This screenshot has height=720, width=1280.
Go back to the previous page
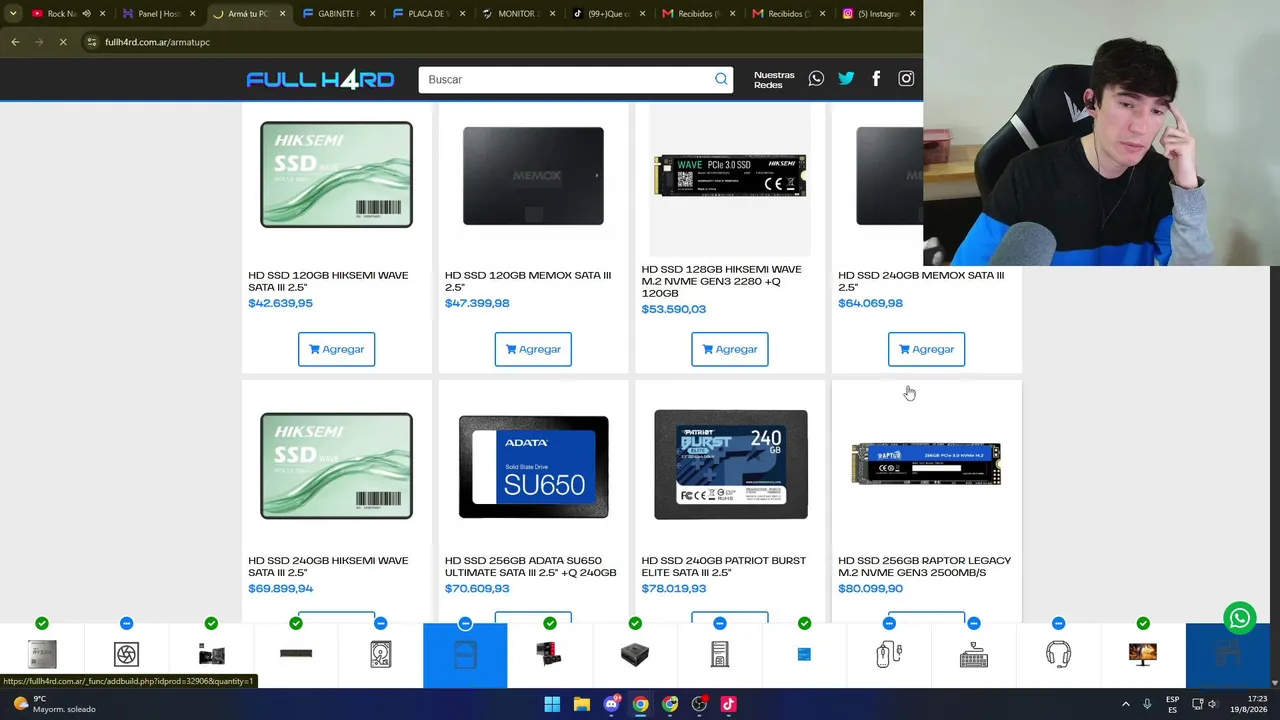[15, 42]
